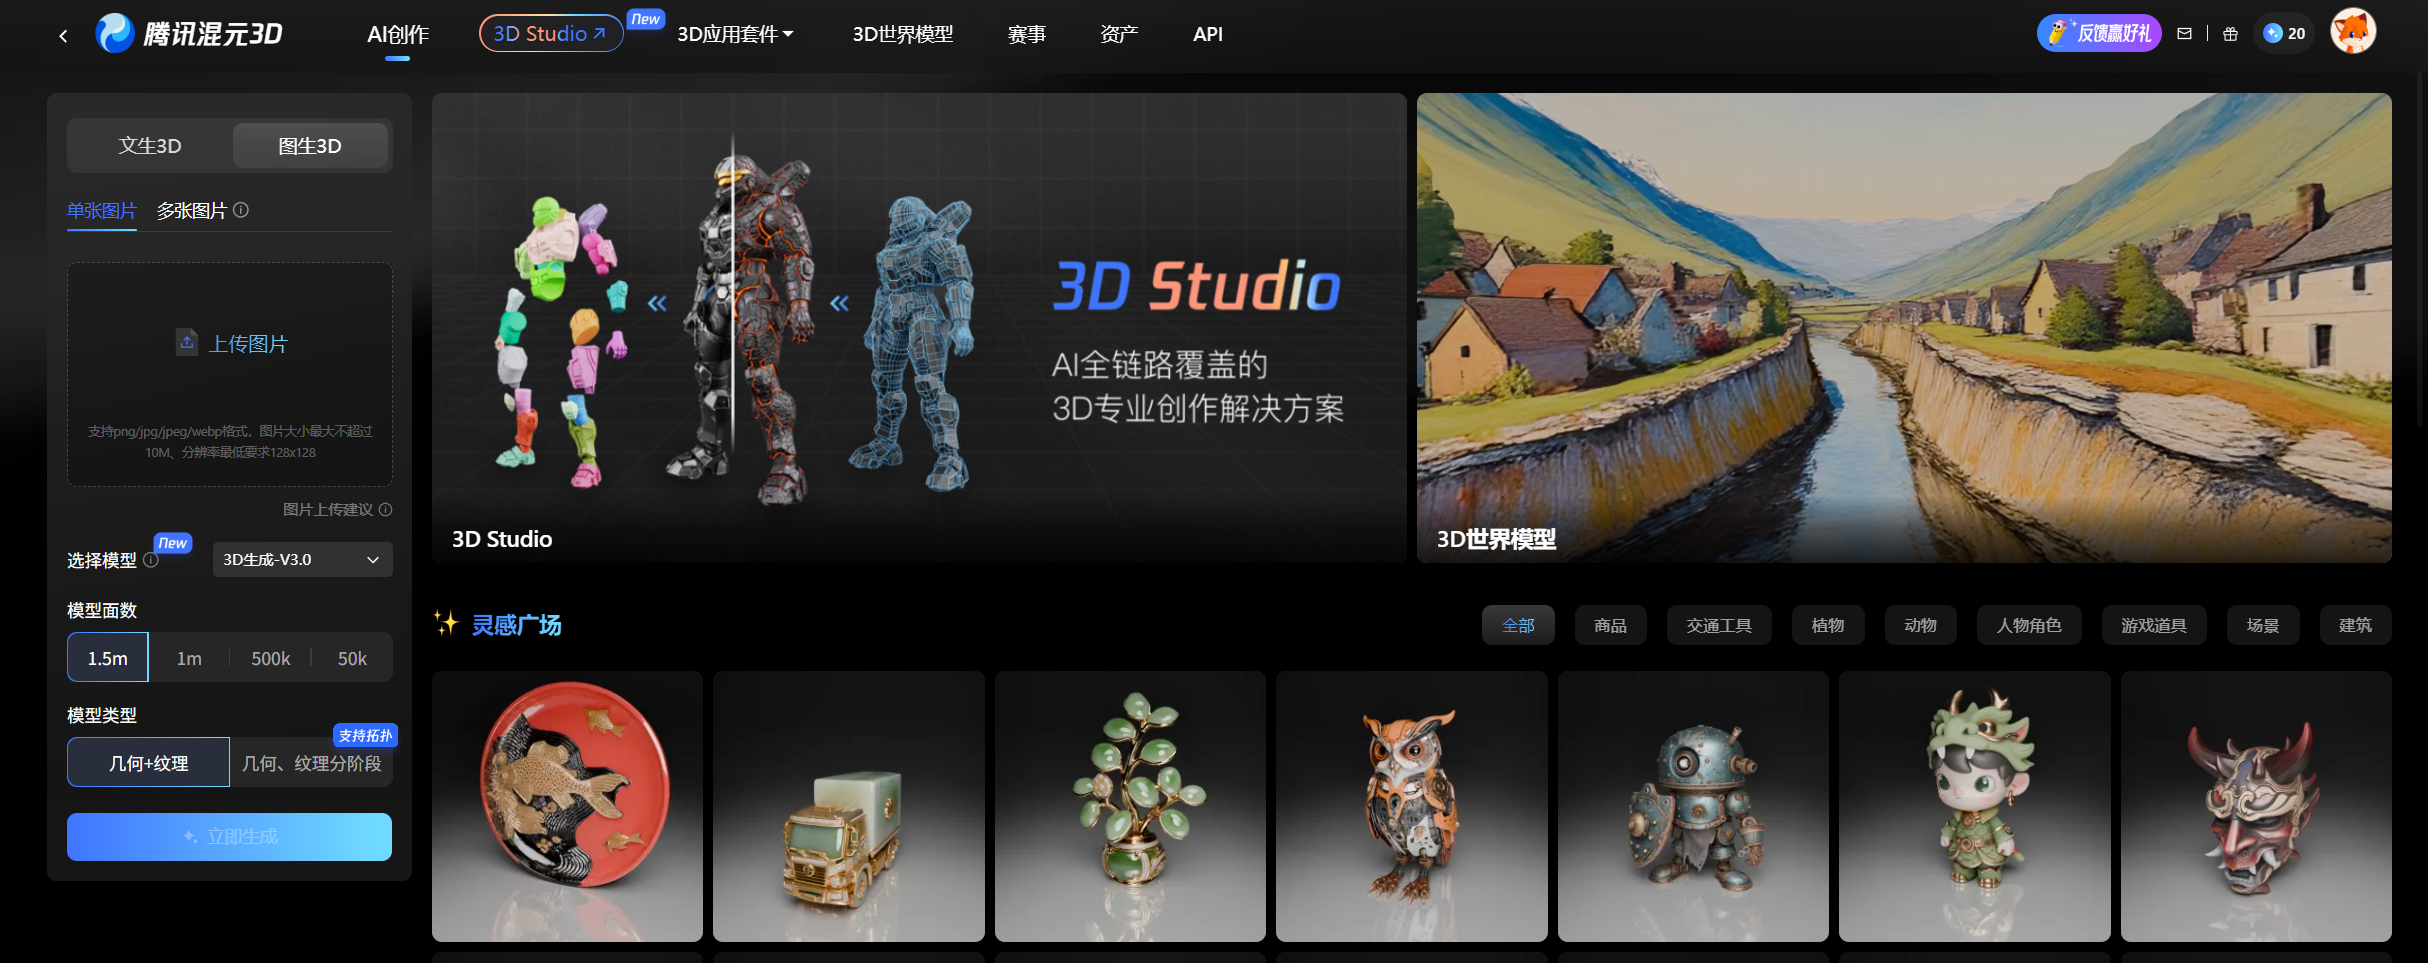Open the 3D生成-V3.0 model dropdown
This screenshot has height=963, width=2428.
click(x=301, y=559)
